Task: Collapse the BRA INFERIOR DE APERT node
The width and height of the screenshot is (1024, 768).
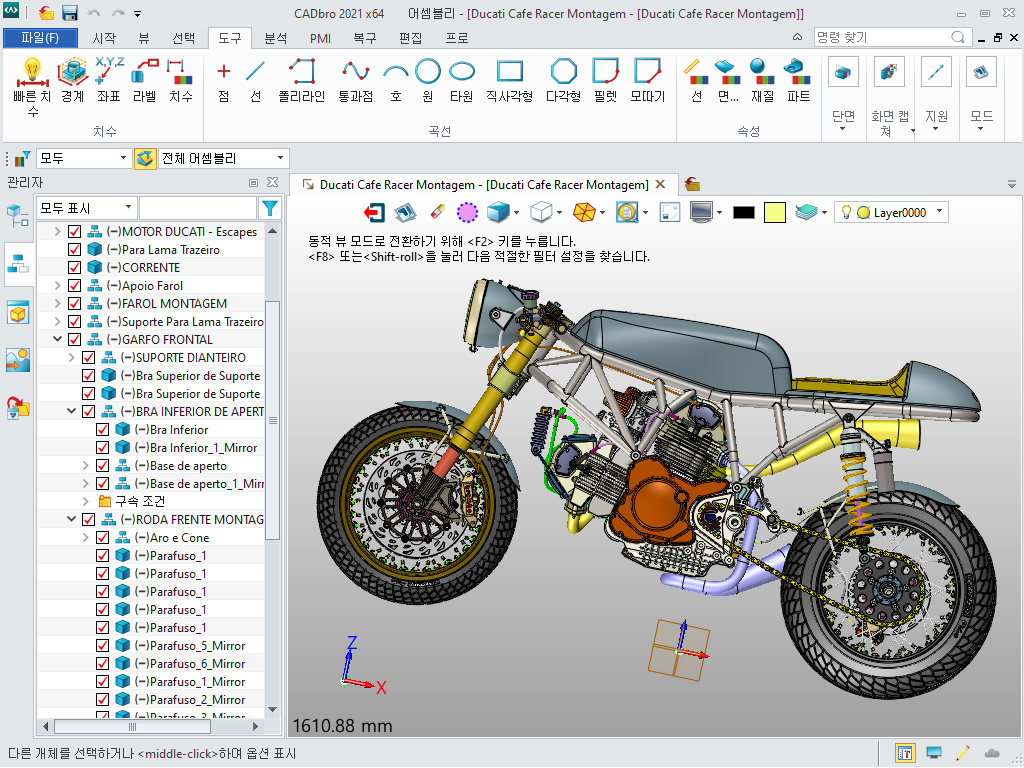Action: (x=72, y=411)
